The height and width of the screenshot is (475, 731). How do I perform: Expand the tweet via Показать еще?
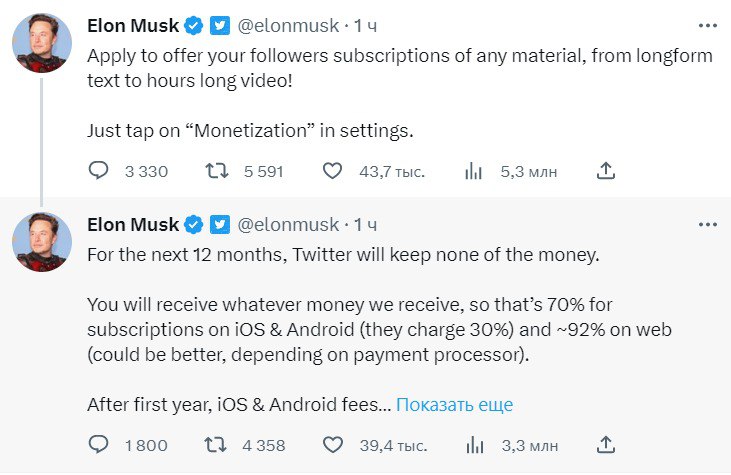454,405
